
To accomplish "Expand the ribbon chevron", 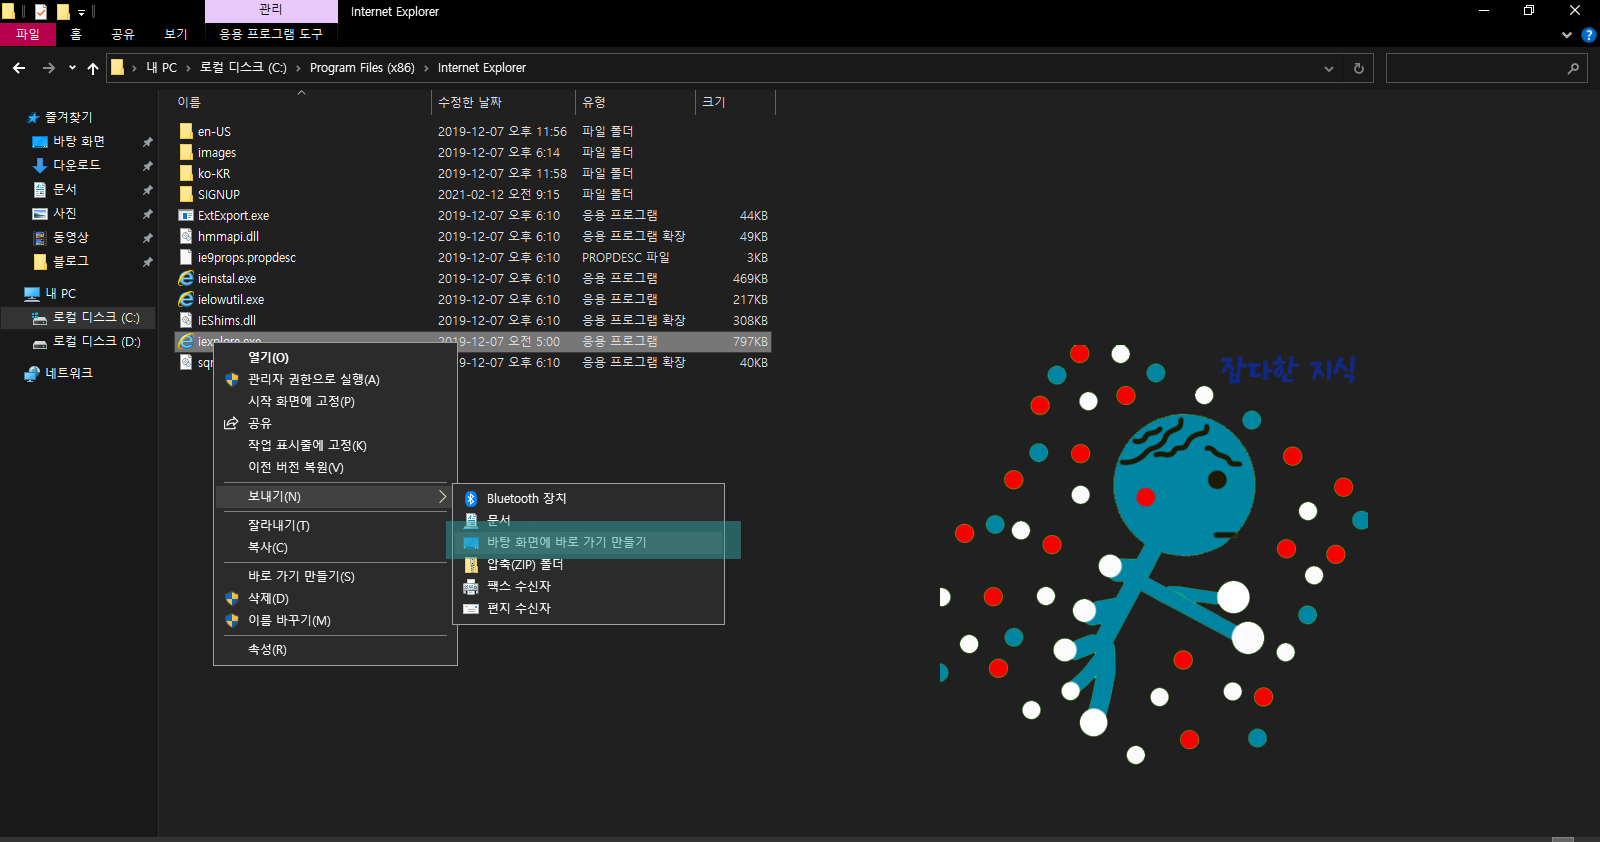I will click(1567, 35).
